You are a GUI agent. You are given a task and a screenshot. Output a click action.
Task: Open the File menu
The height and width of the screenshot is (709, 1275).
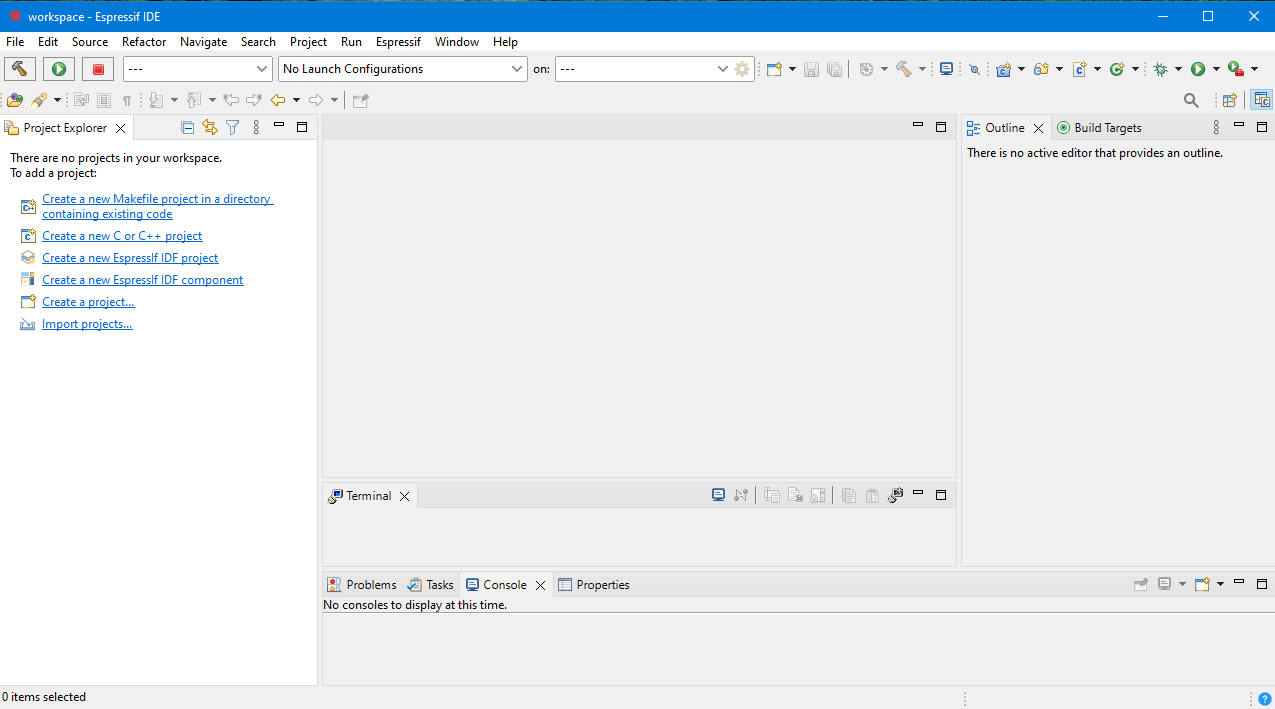(15, 42)
